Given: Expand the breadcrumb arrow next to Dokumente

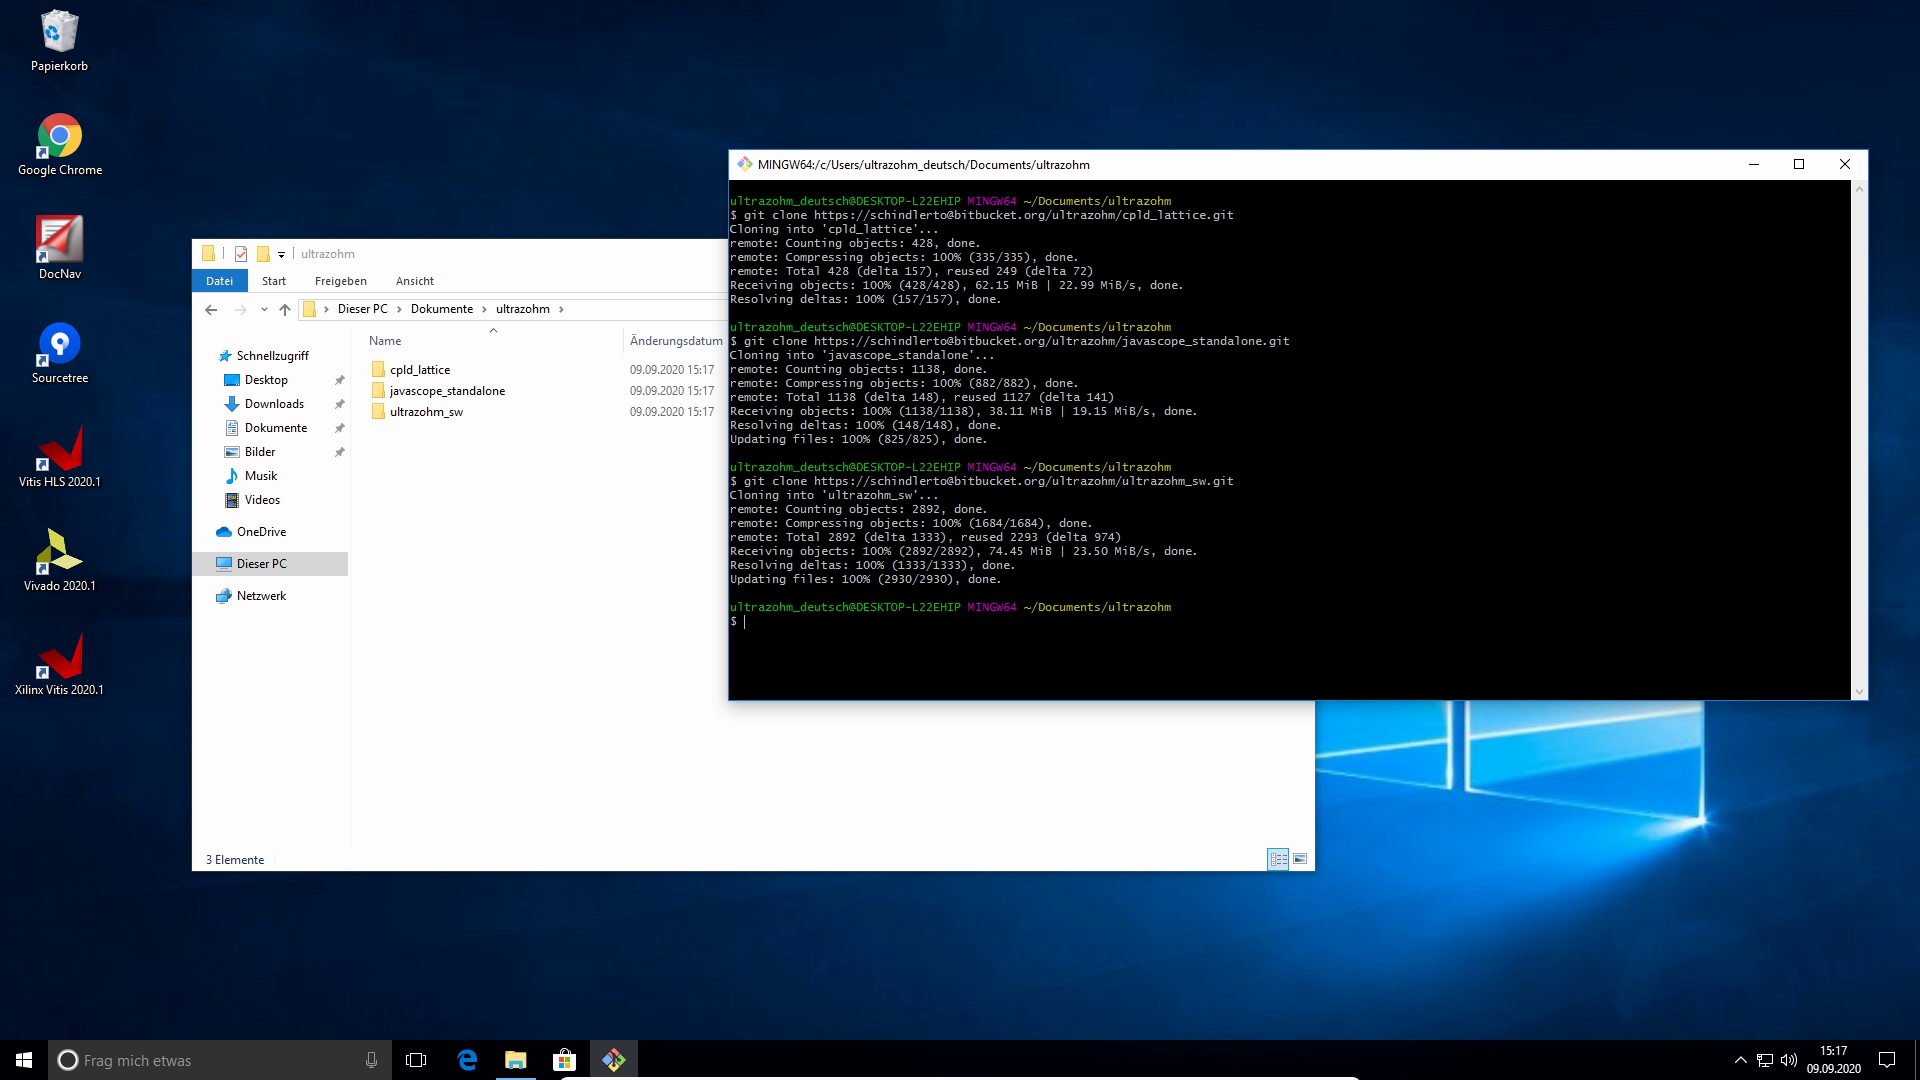Looking at the screenshot, I should click(484, 309).
